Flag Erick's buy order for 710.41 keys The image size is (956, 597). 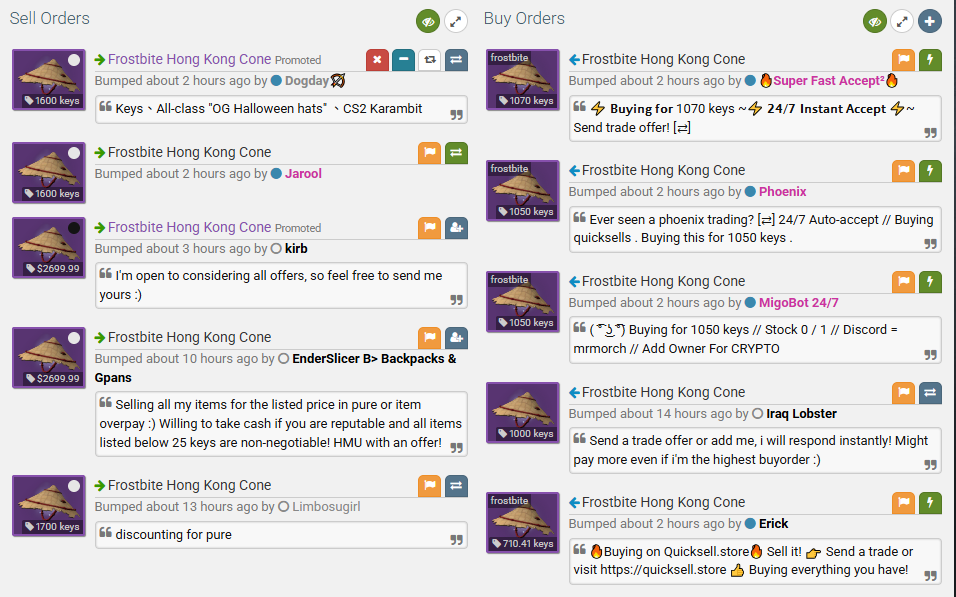coord(903,502)
